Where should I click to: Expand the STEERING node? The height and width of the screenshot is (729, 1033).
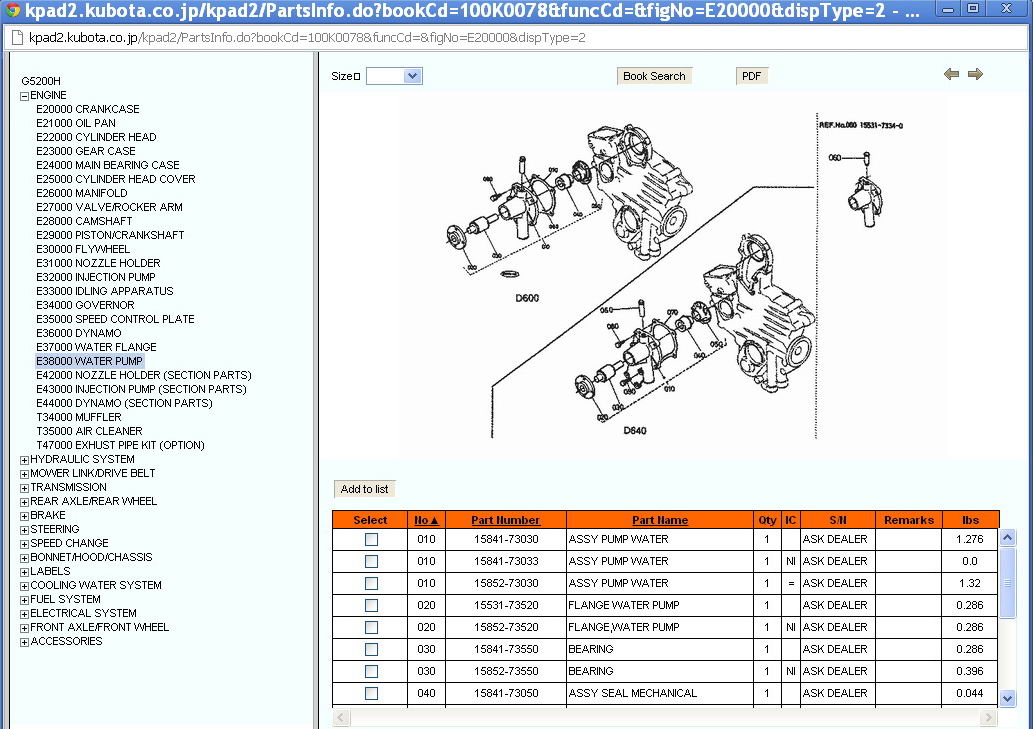[24, 530]
